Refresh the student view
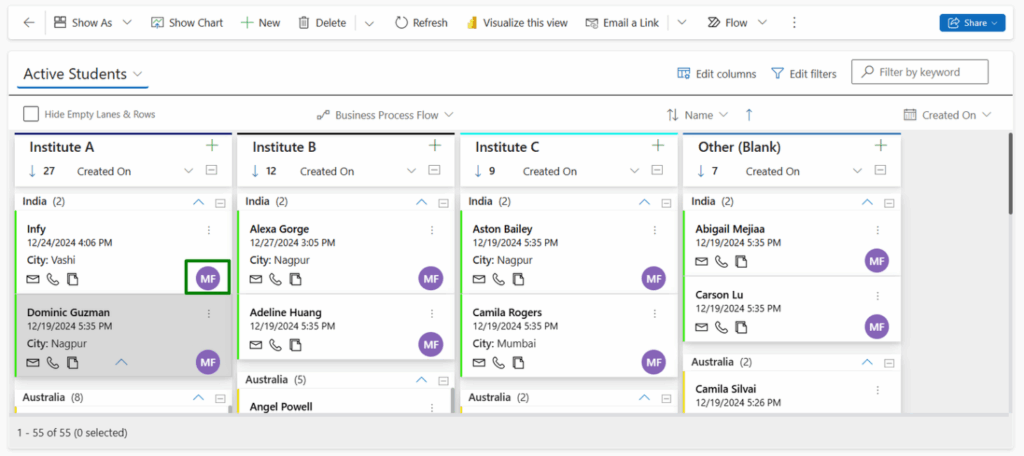 pos(421,23)
